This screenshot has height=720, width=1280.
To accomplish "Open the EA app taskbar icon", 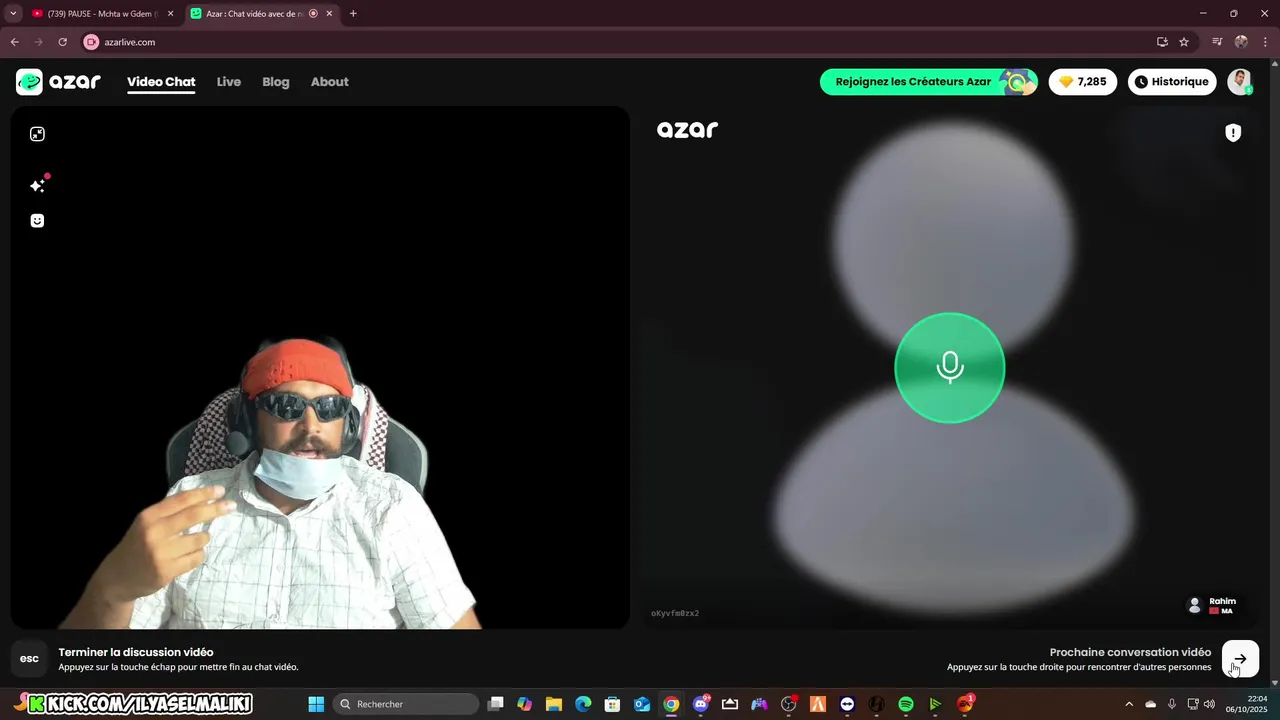I will [965, 704].
